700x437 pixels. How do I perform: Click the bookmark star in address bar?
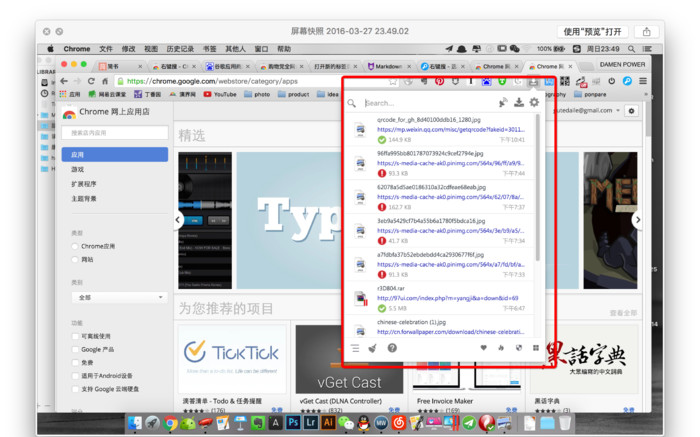[x=392, y=81]
